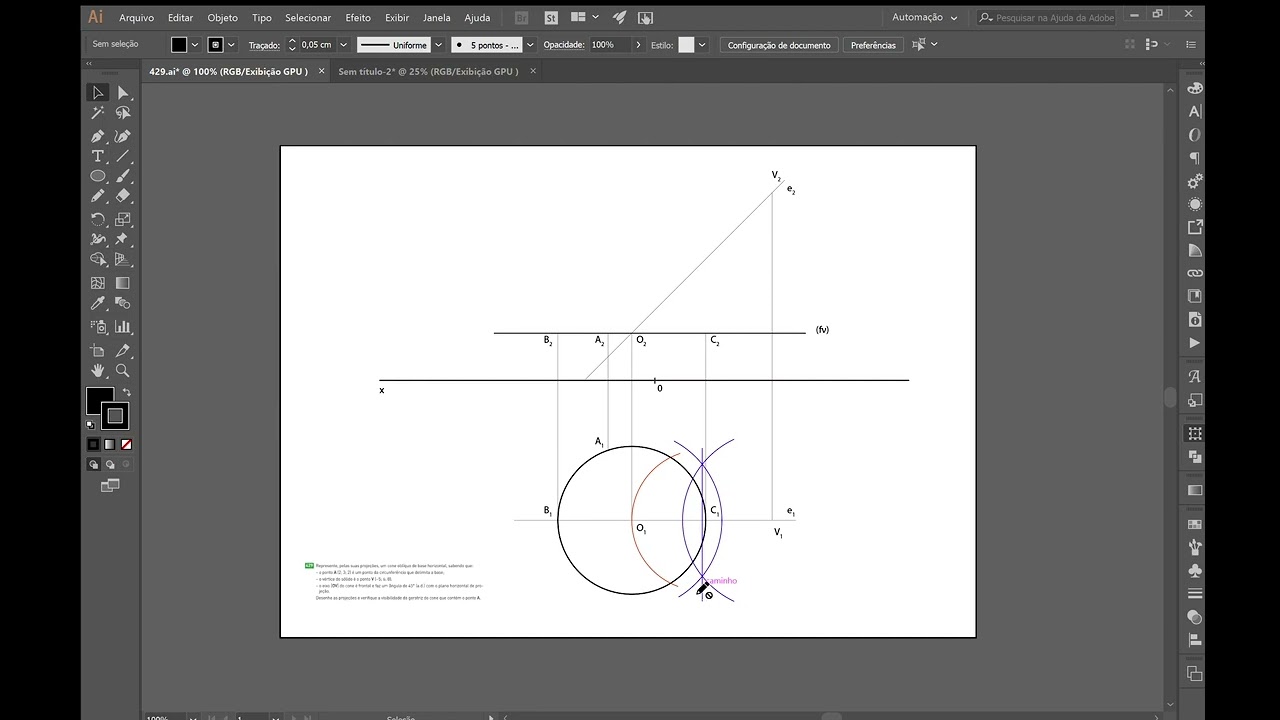Pick the Pencil tool
This screenshot has width=1280, height=720.
(x=98, y=197)
